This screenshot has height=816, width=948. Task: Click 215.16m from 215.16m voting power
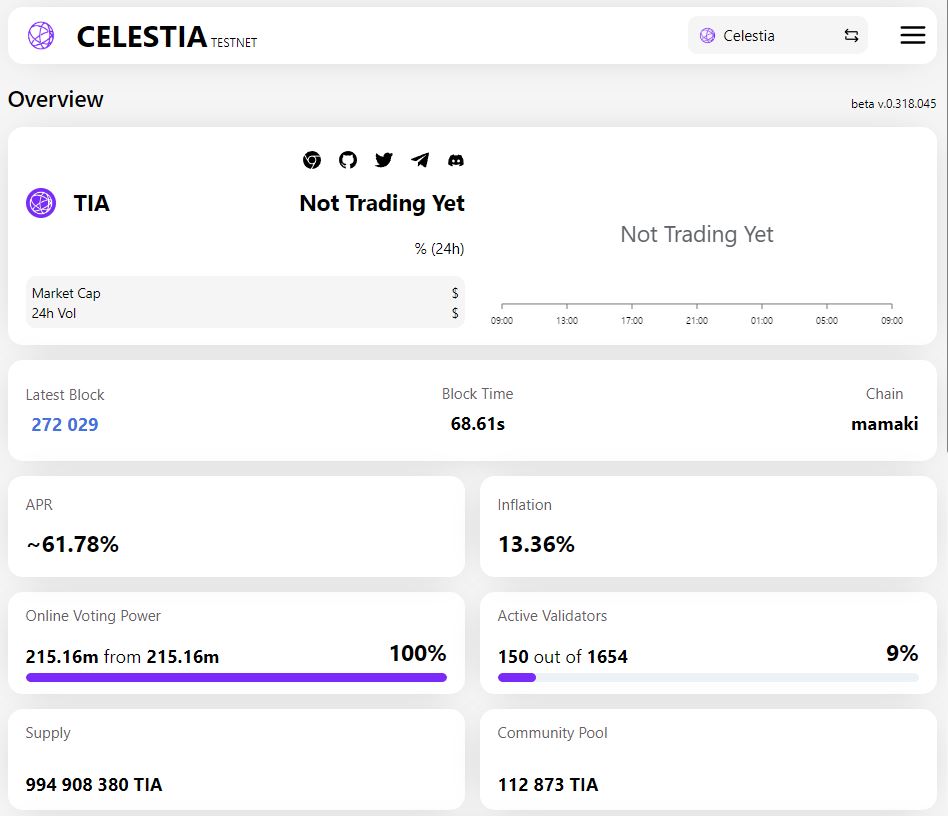(x=122, y=656)
